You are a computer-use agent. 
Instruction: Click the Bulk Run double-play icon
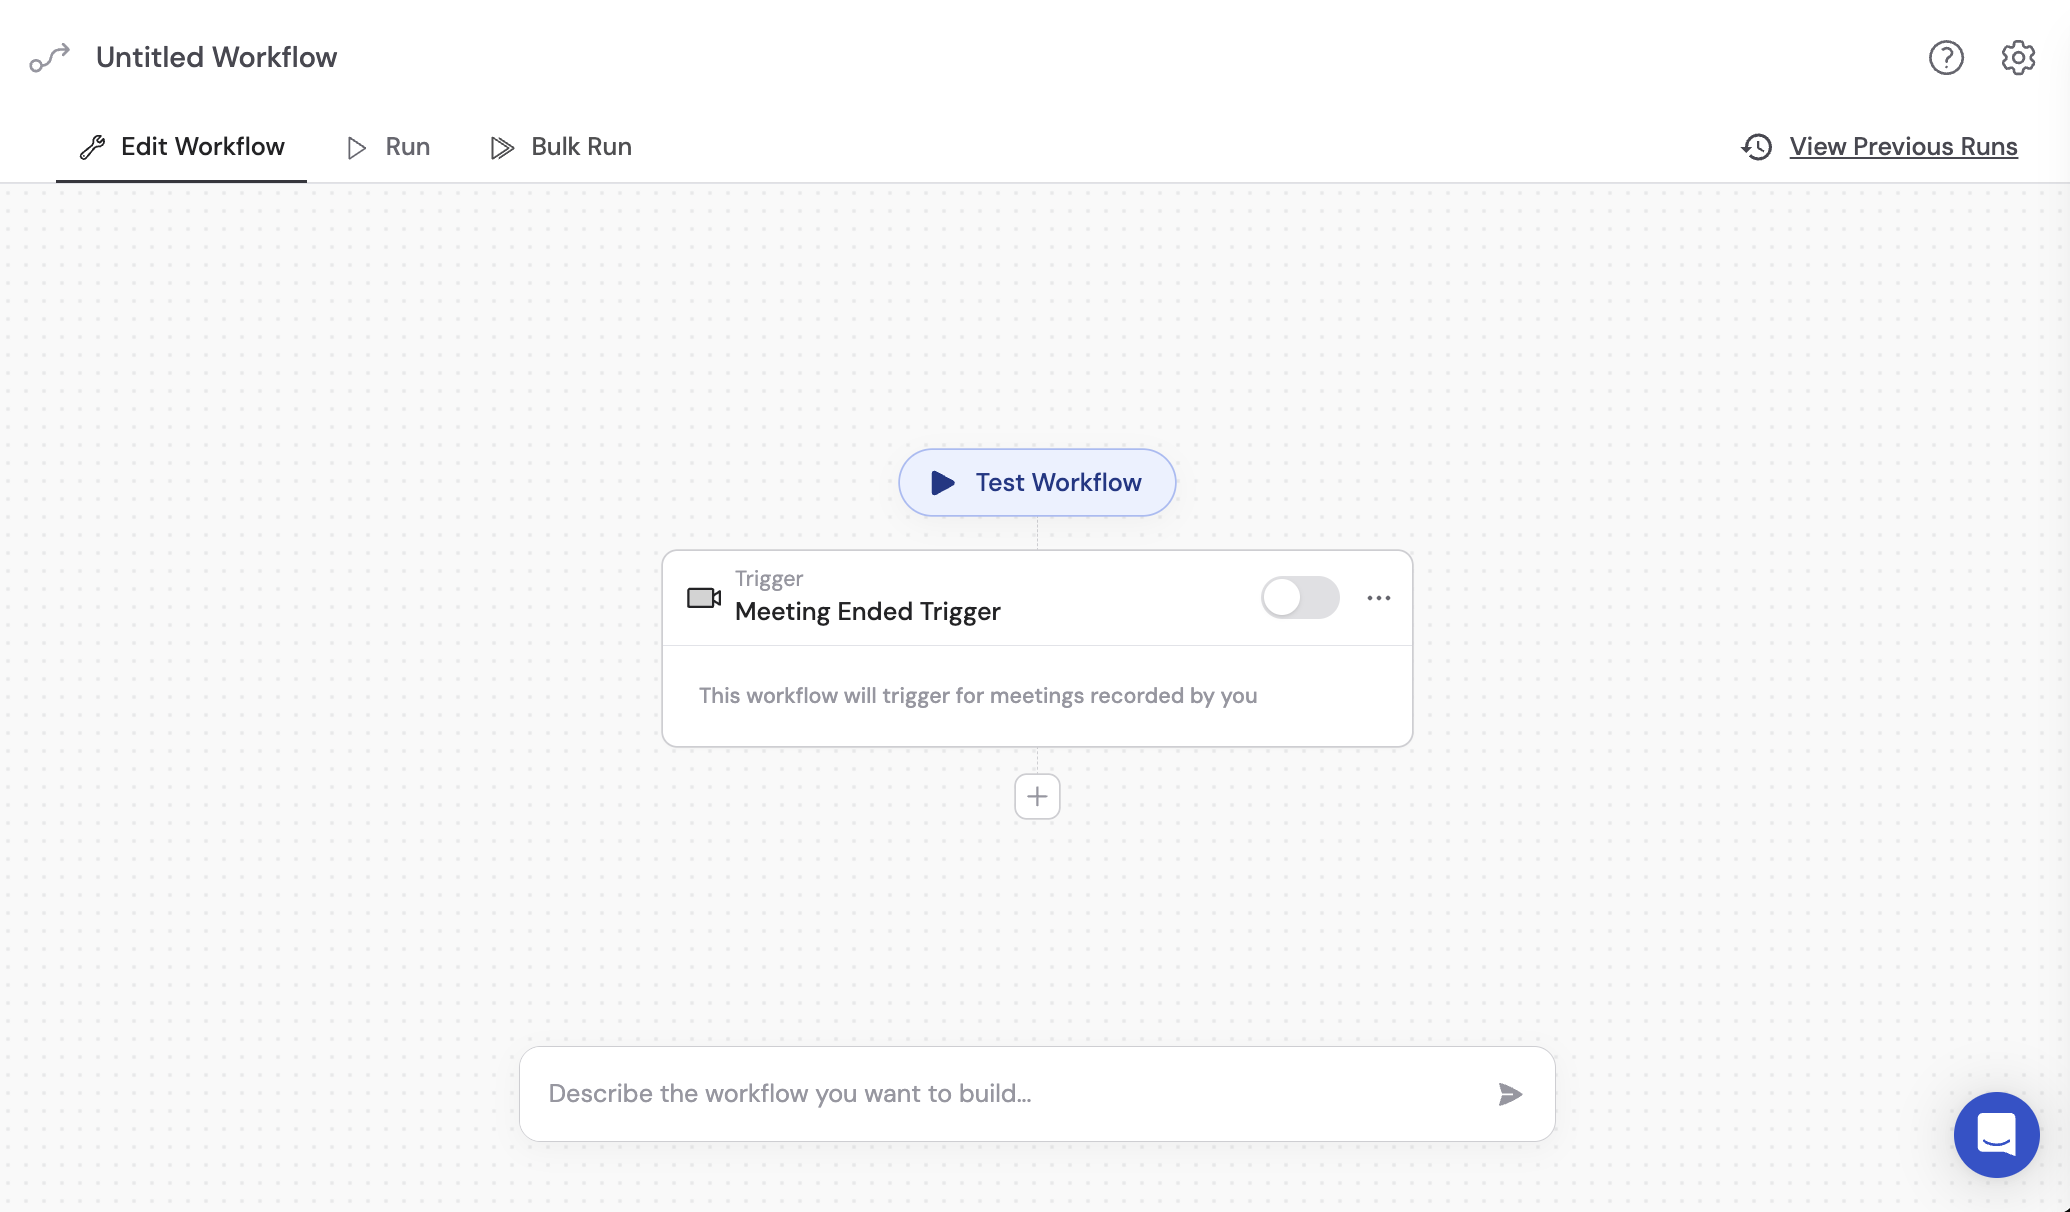[x=502, y=147]
